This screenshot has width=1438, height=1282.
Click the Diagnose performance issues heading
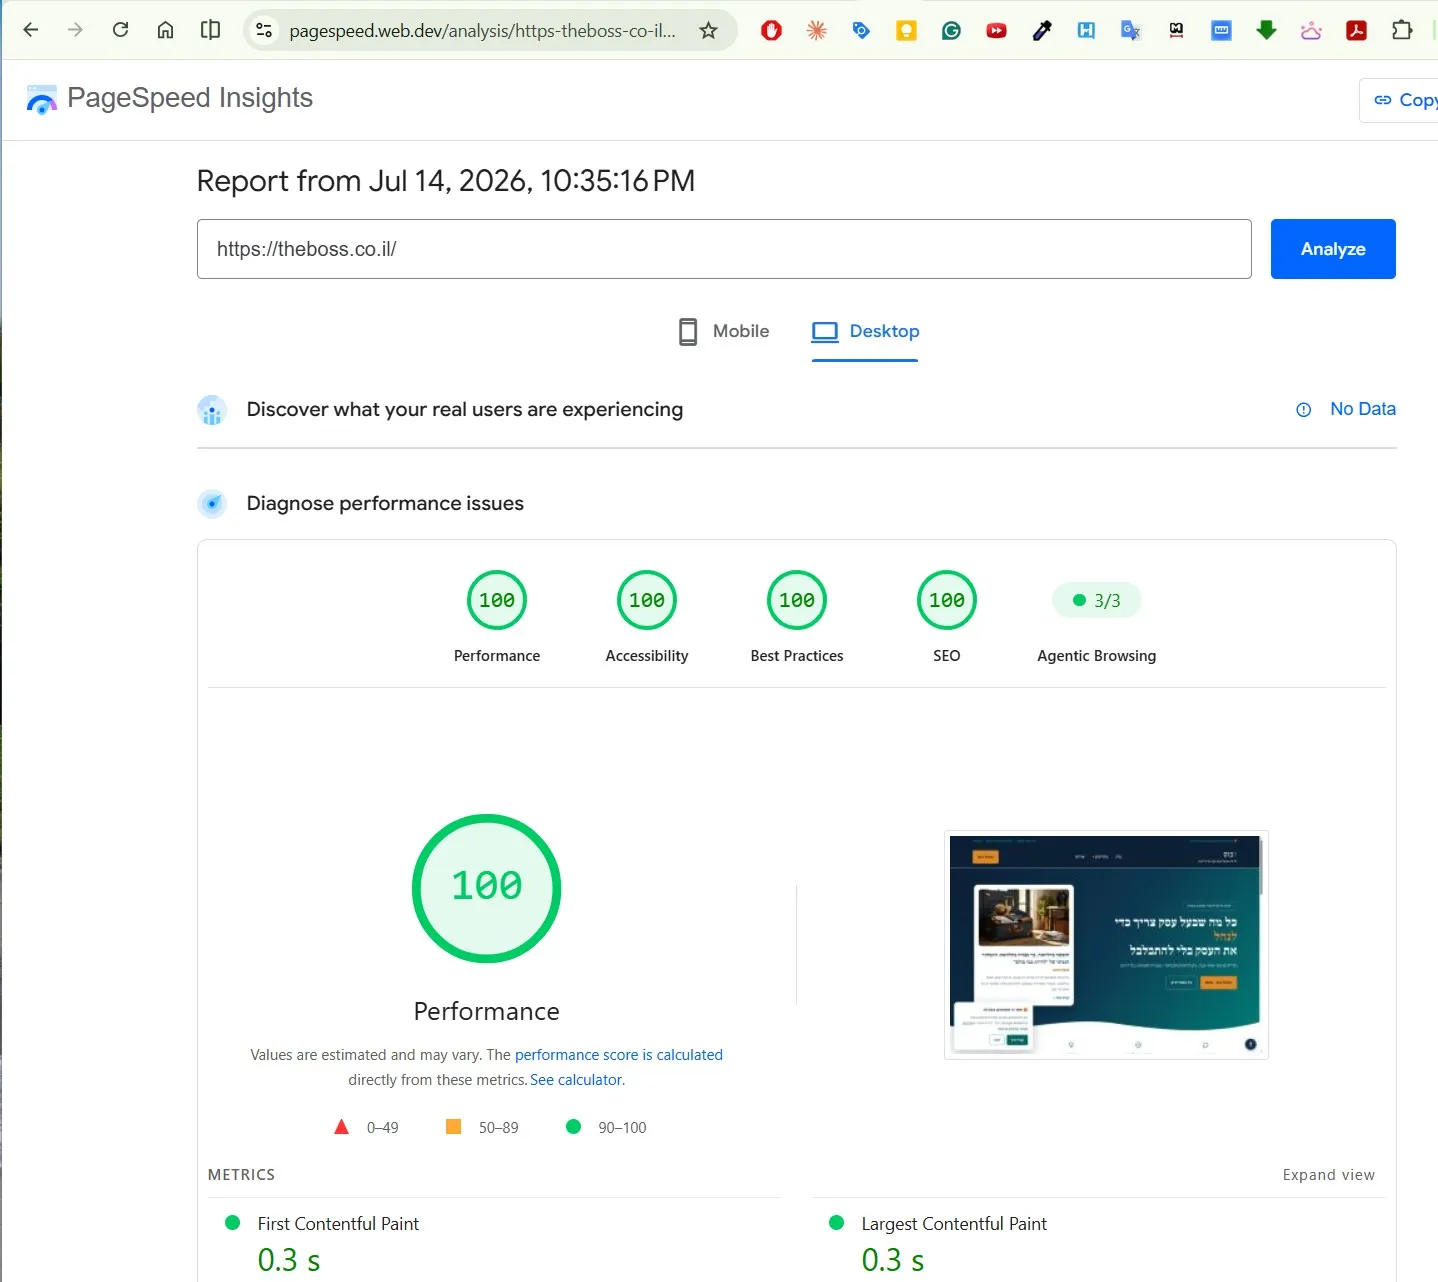pos(385,503)
